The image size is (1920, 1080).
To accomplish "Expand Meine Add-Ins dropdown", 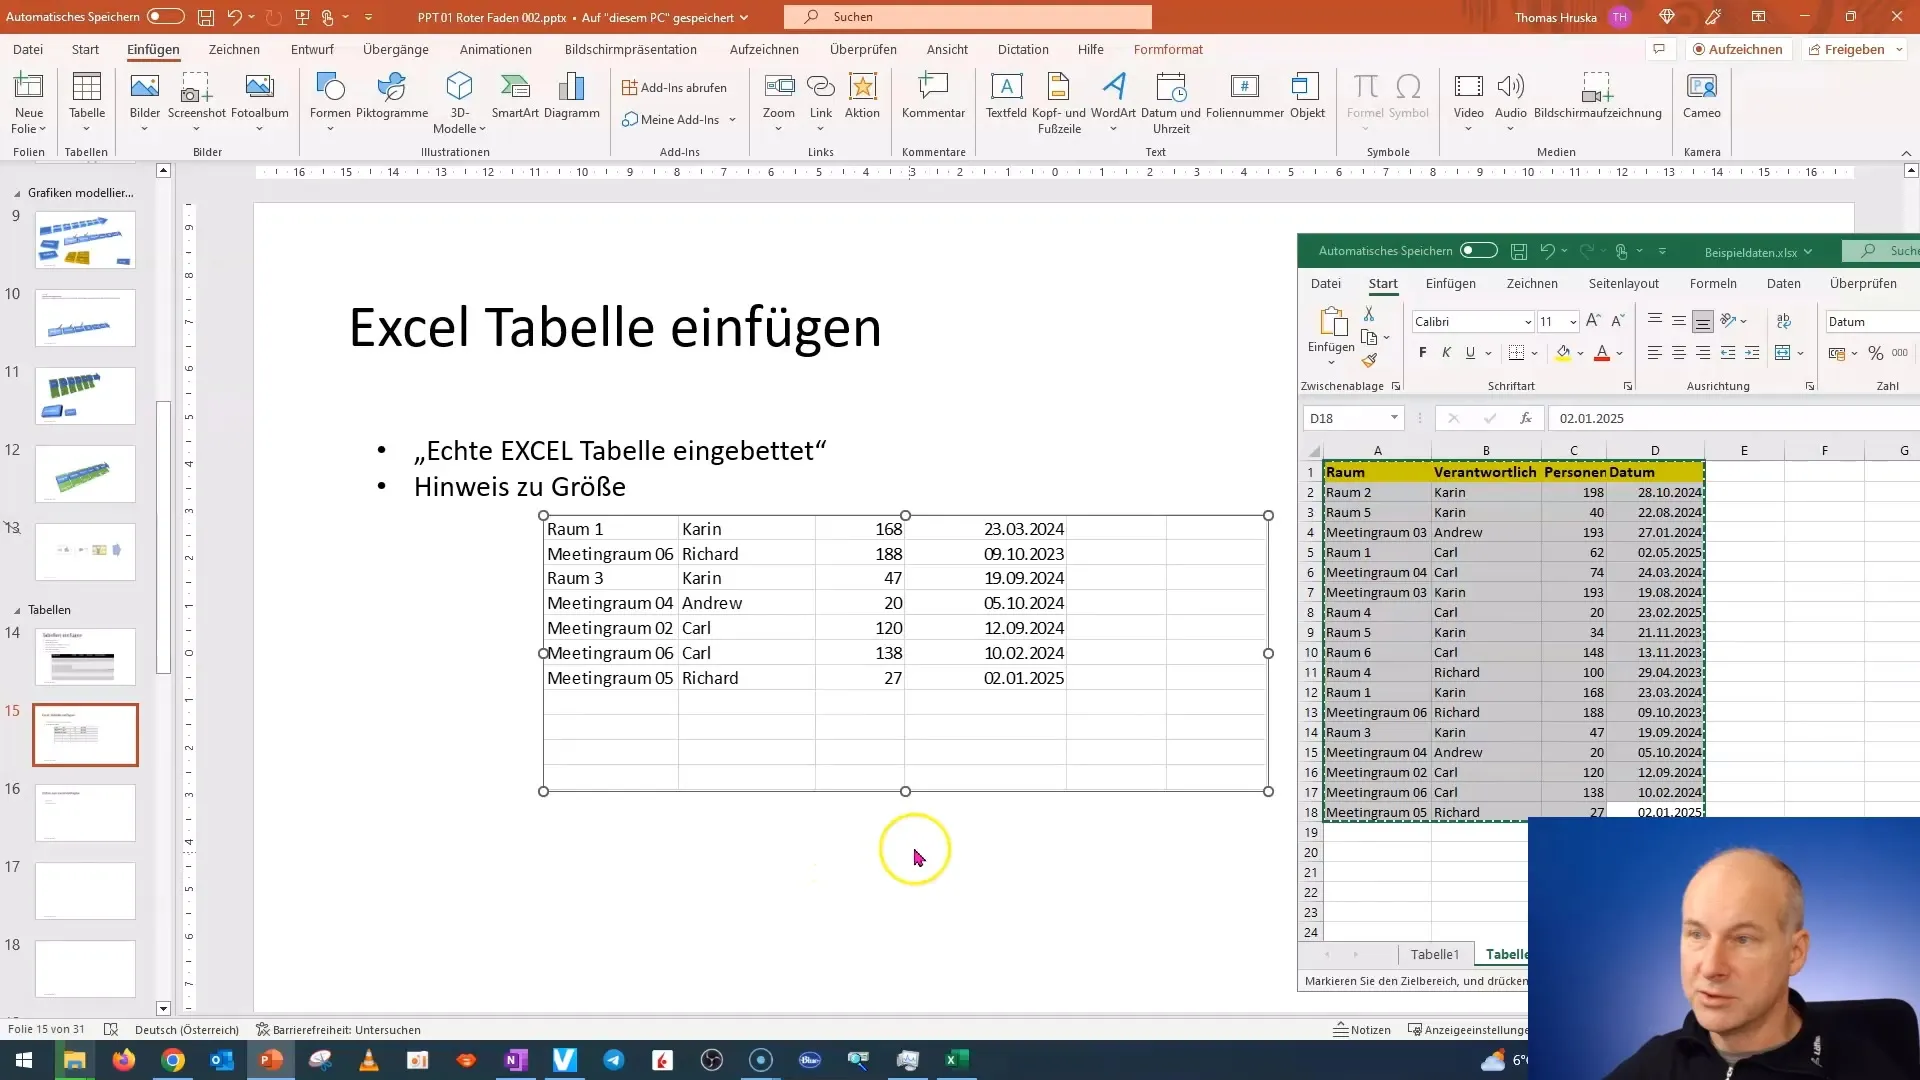I will tap(733, 120).
